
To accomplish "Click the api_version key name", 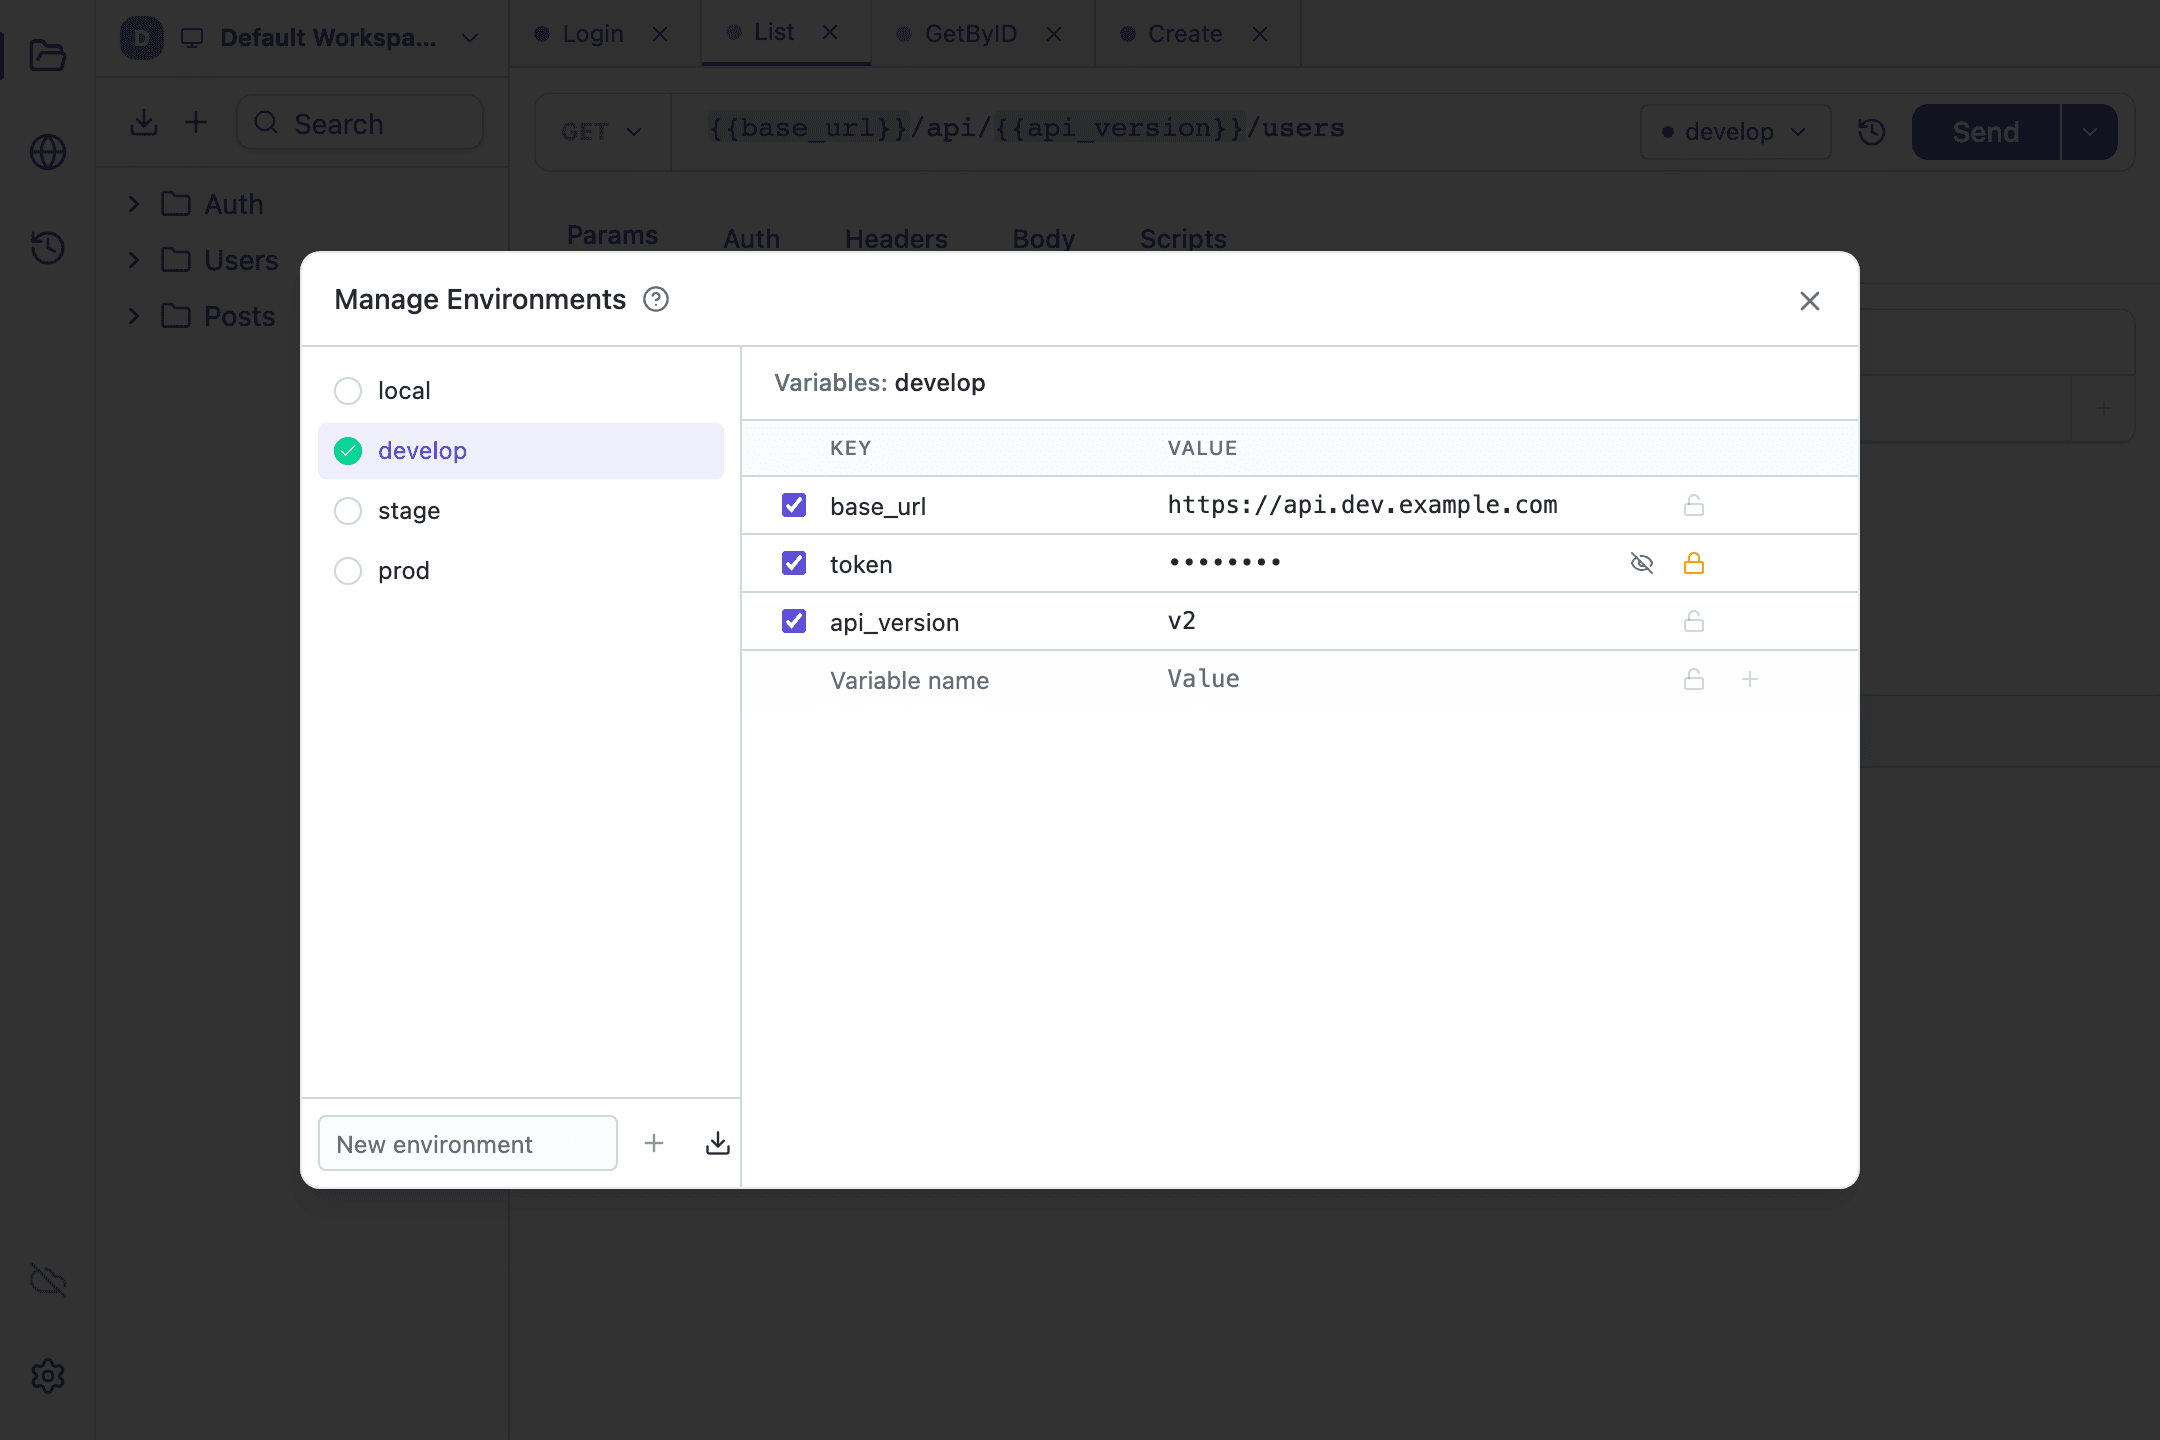I will [894, 622].
